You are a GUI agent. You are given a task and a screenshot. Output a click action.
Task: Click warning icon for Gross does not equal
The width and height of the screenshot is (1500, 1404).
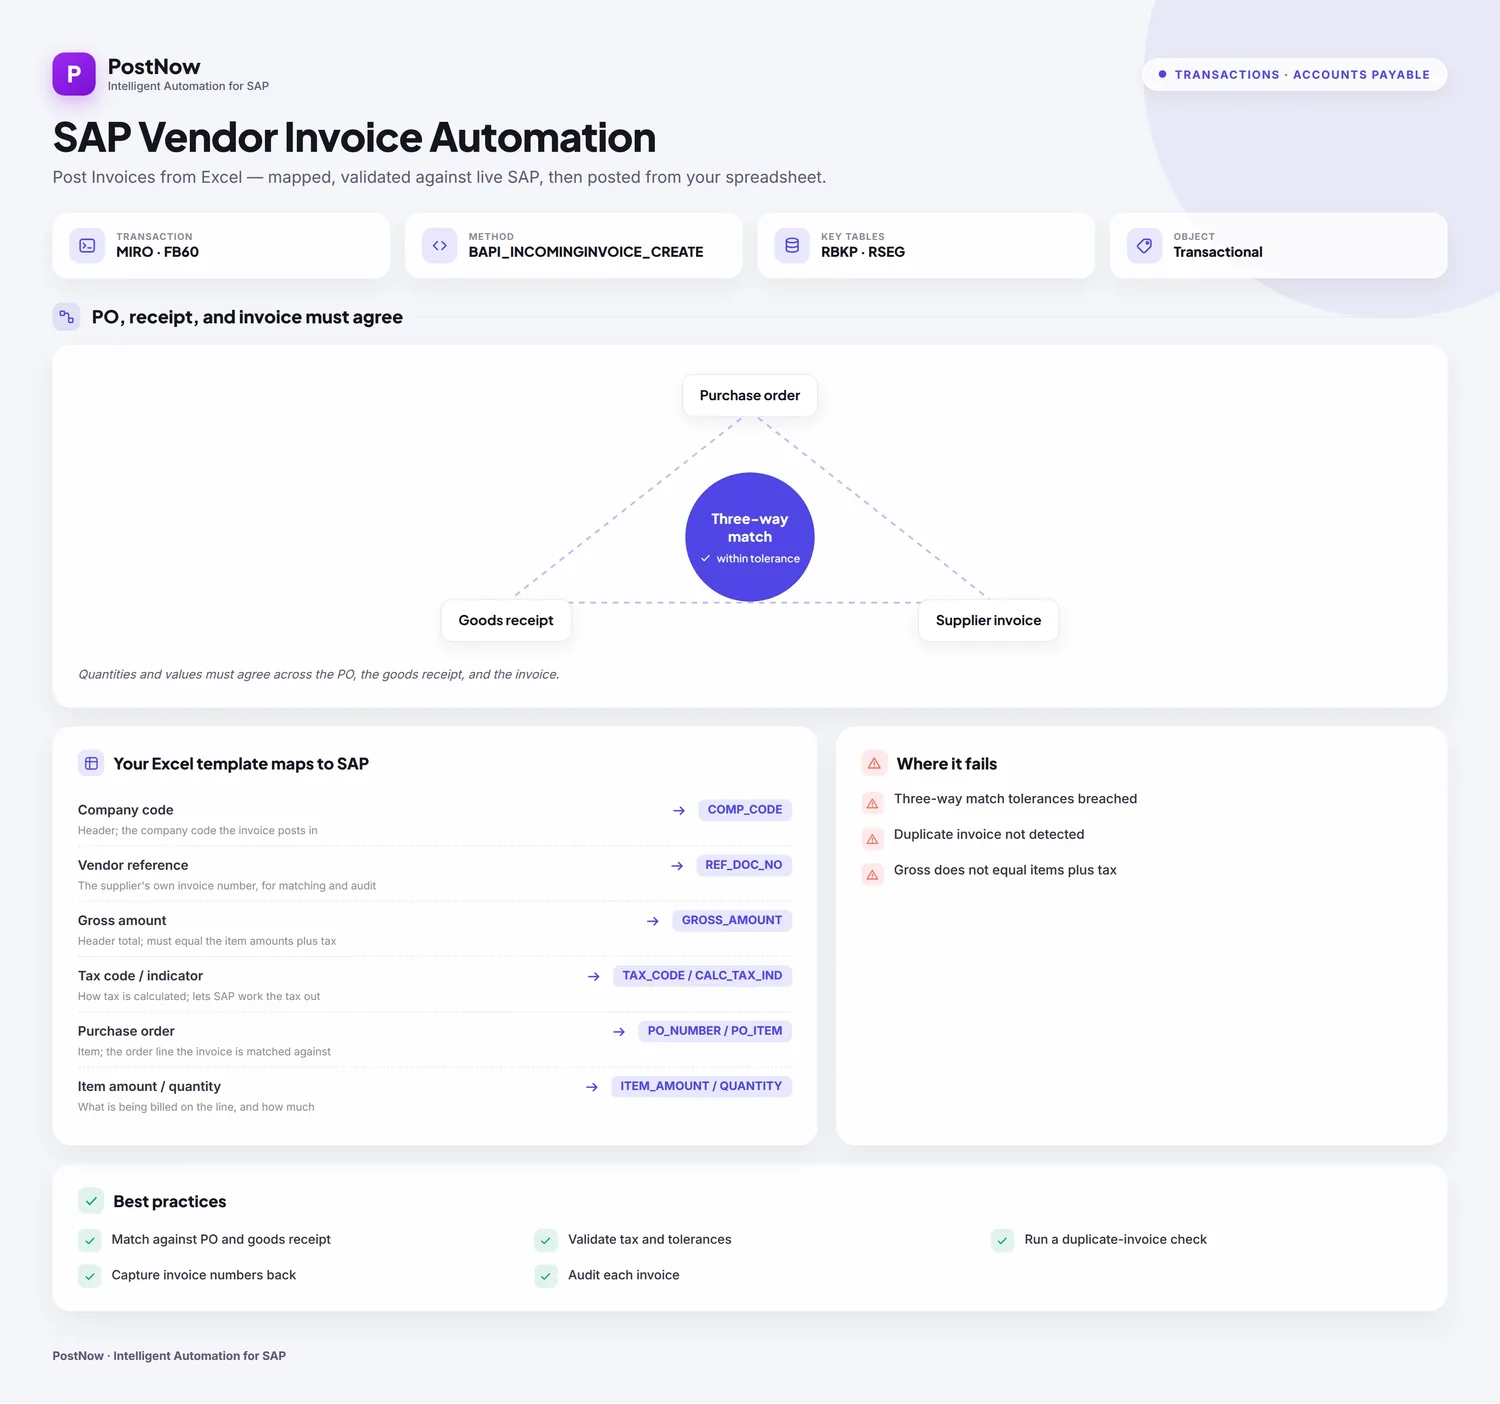[872, 875]
